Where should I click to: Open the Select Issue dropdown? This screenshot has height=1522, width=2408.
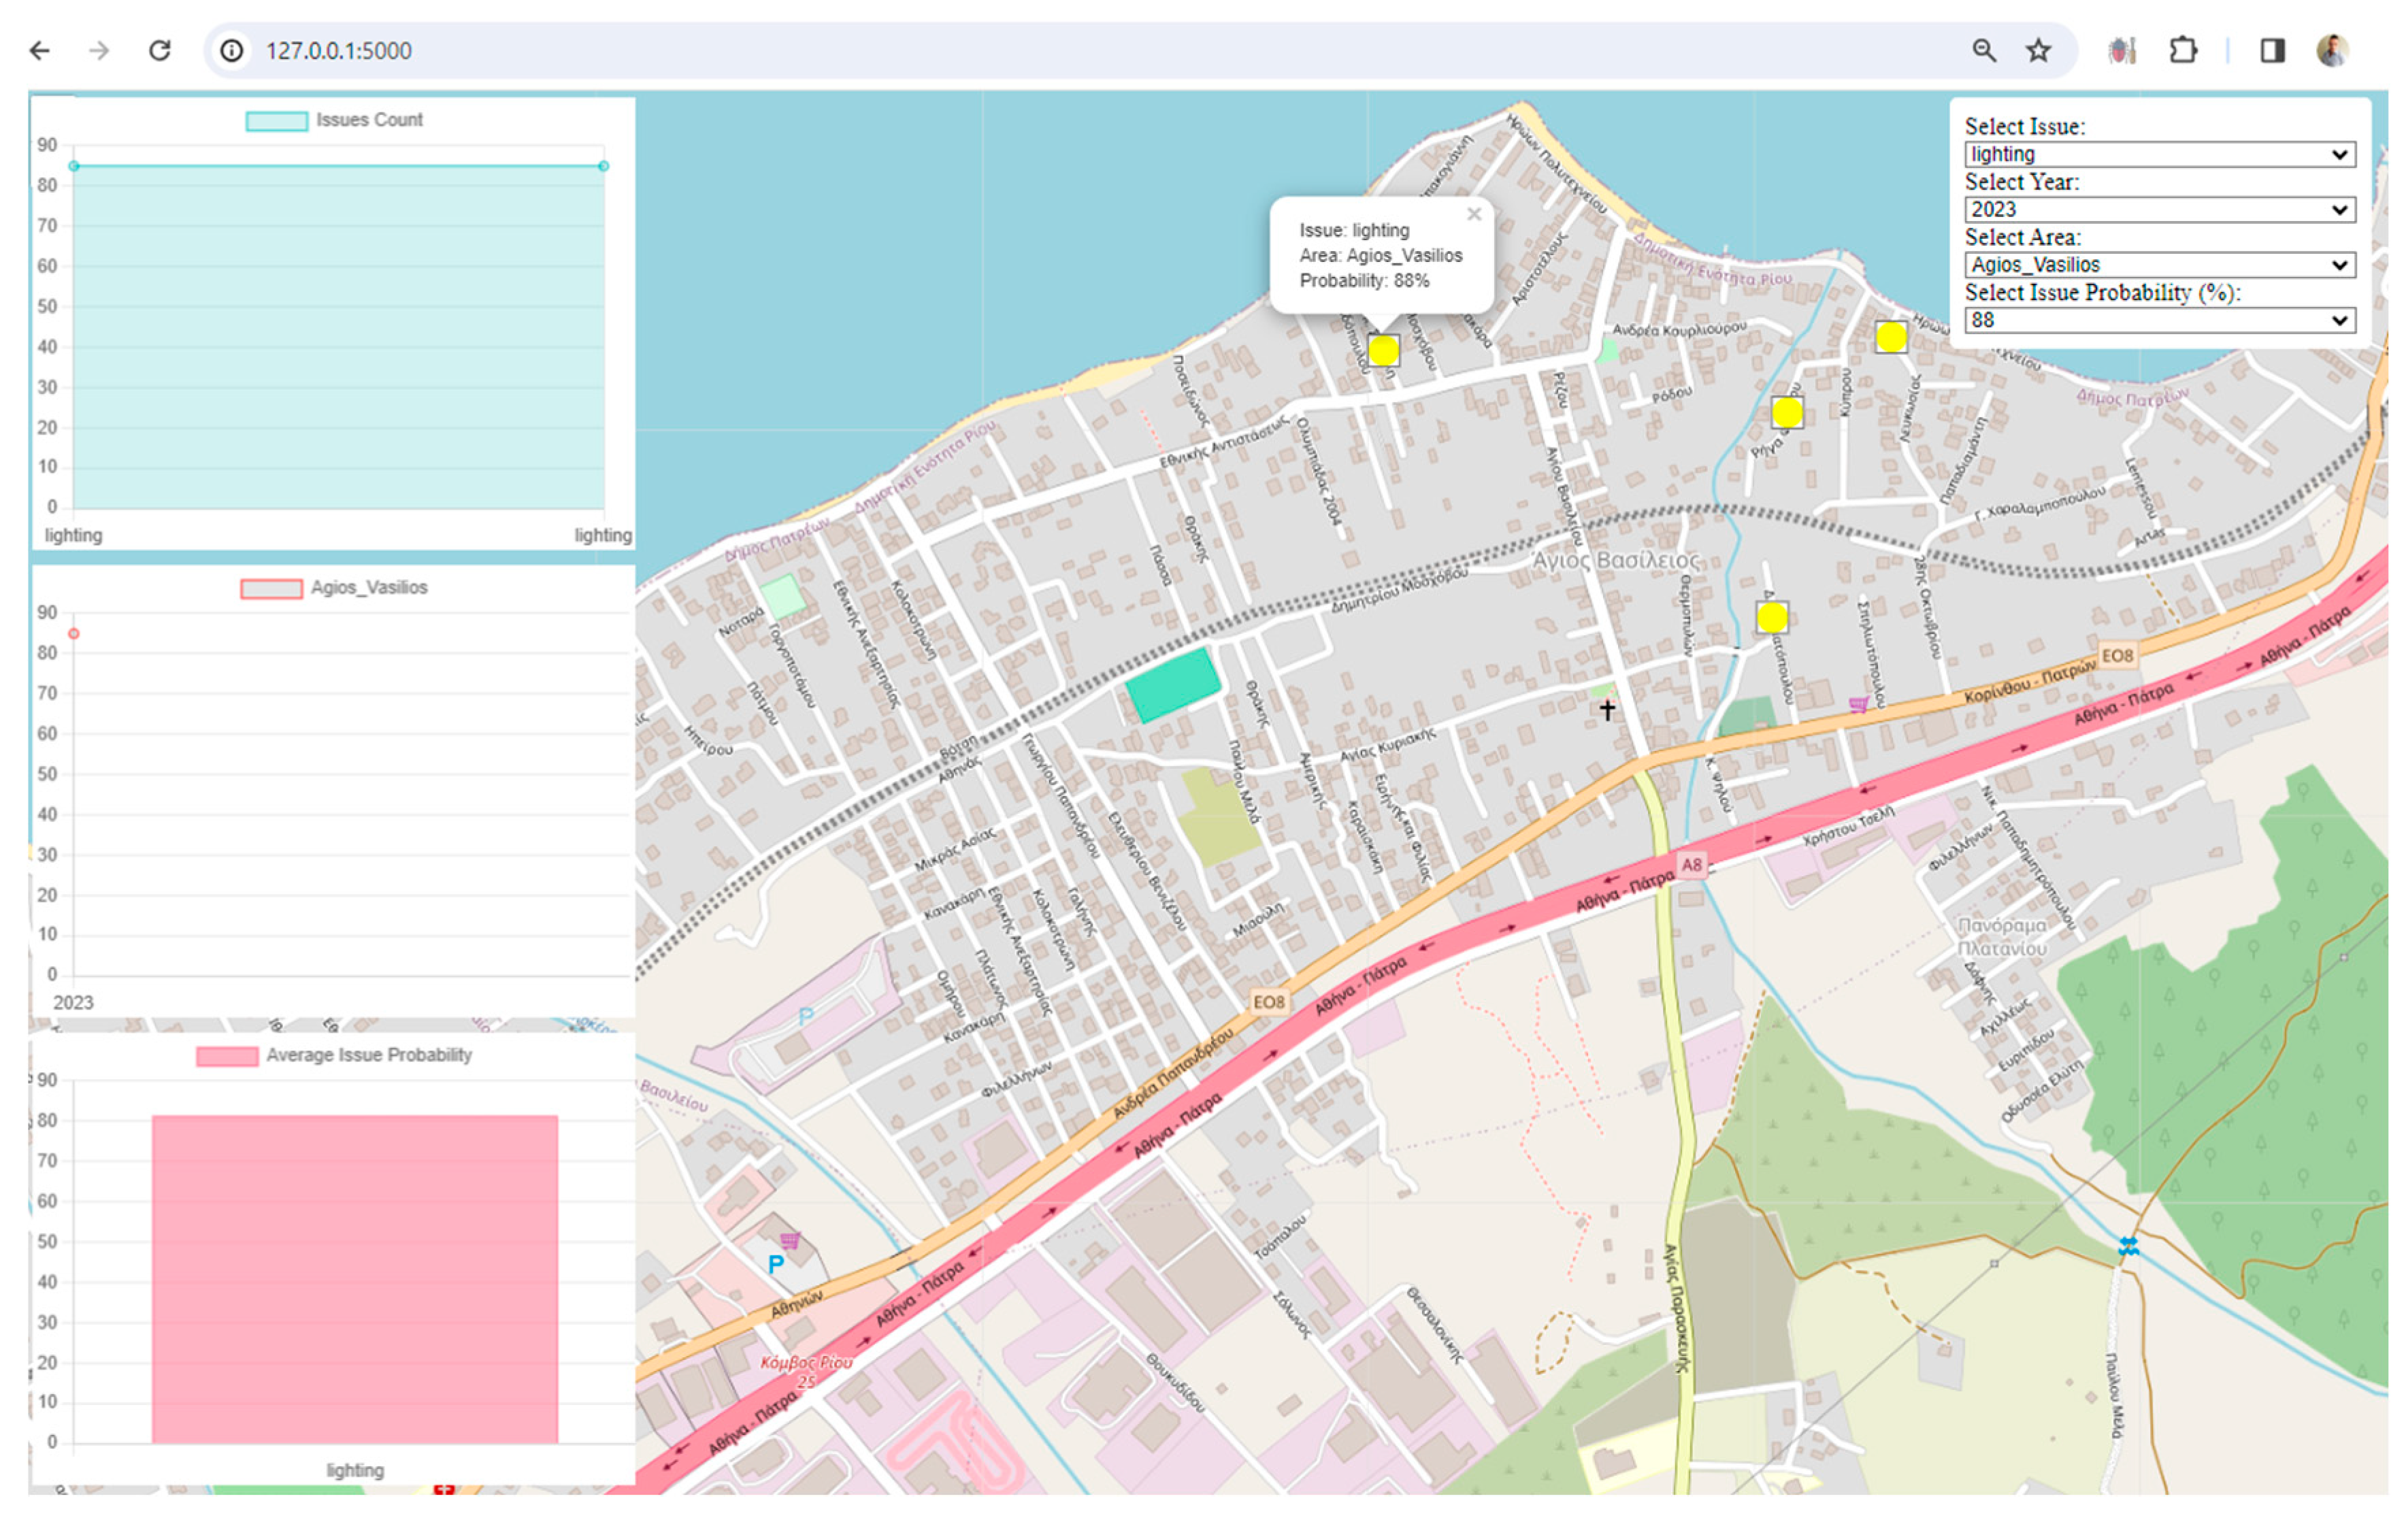point(2159,154)
